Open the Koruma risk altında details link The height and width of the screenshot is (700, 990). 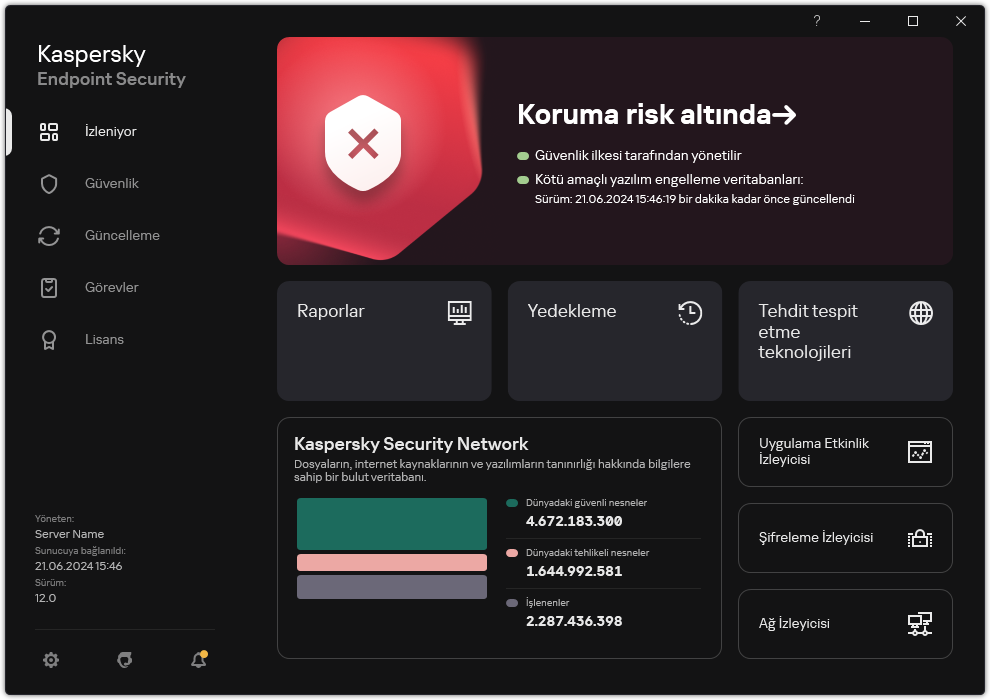pyautogui.click(x=655, y=114)
